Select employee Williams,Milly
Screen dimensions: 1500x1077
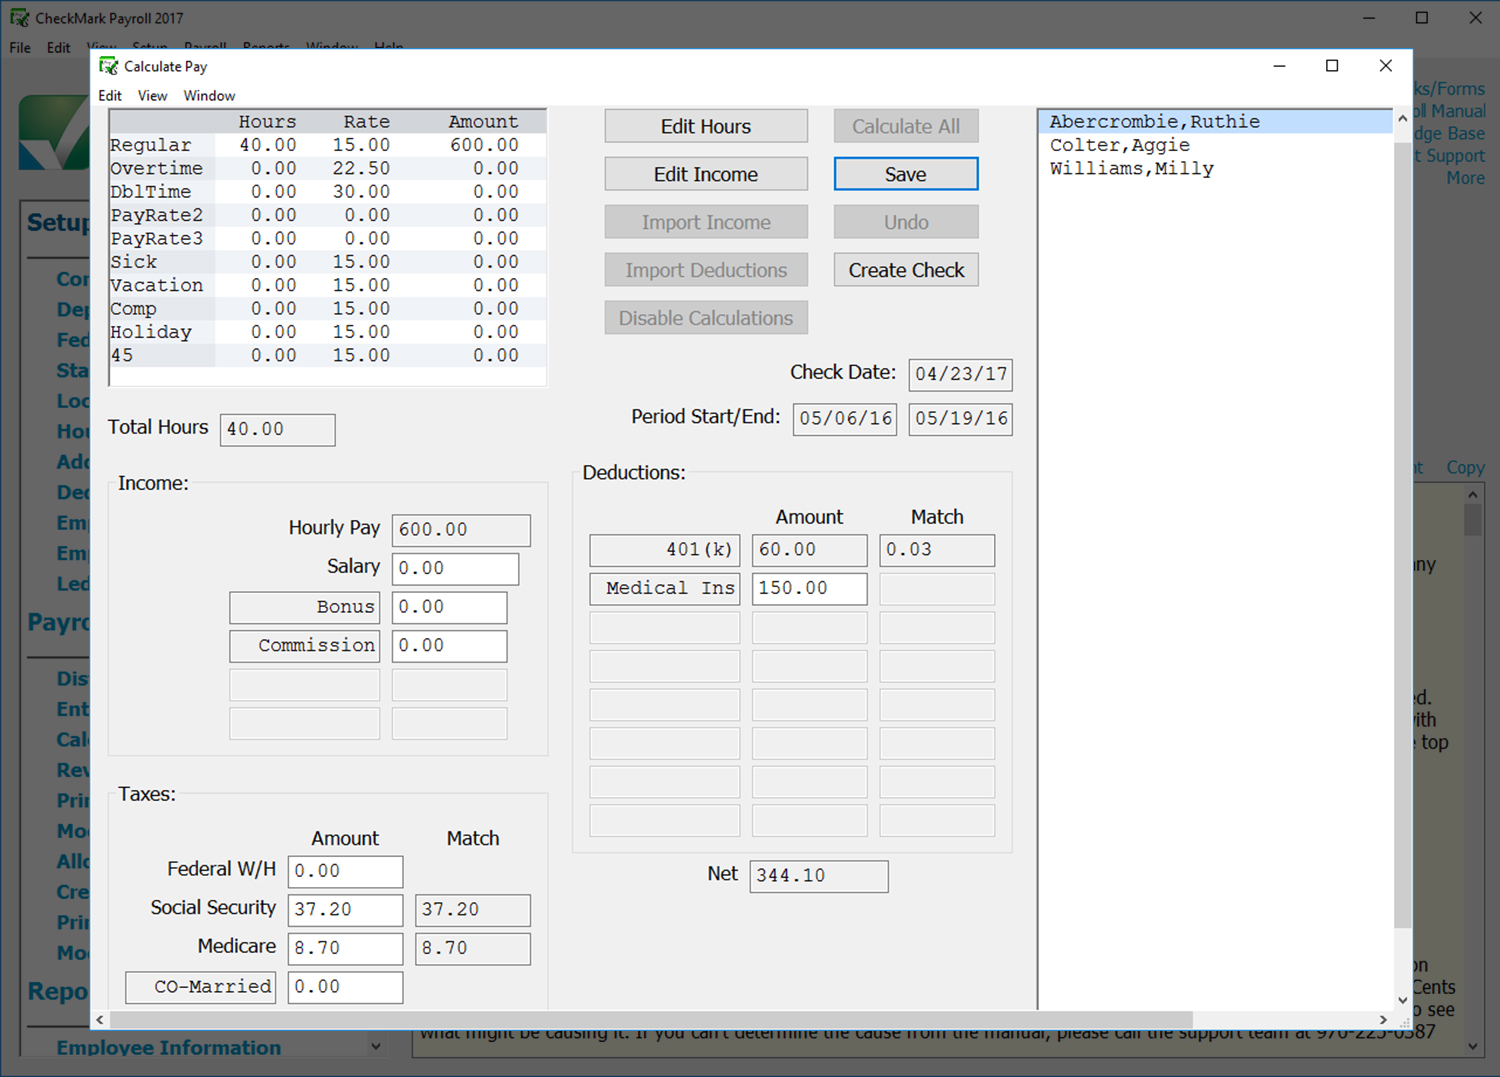point(1215,168)
